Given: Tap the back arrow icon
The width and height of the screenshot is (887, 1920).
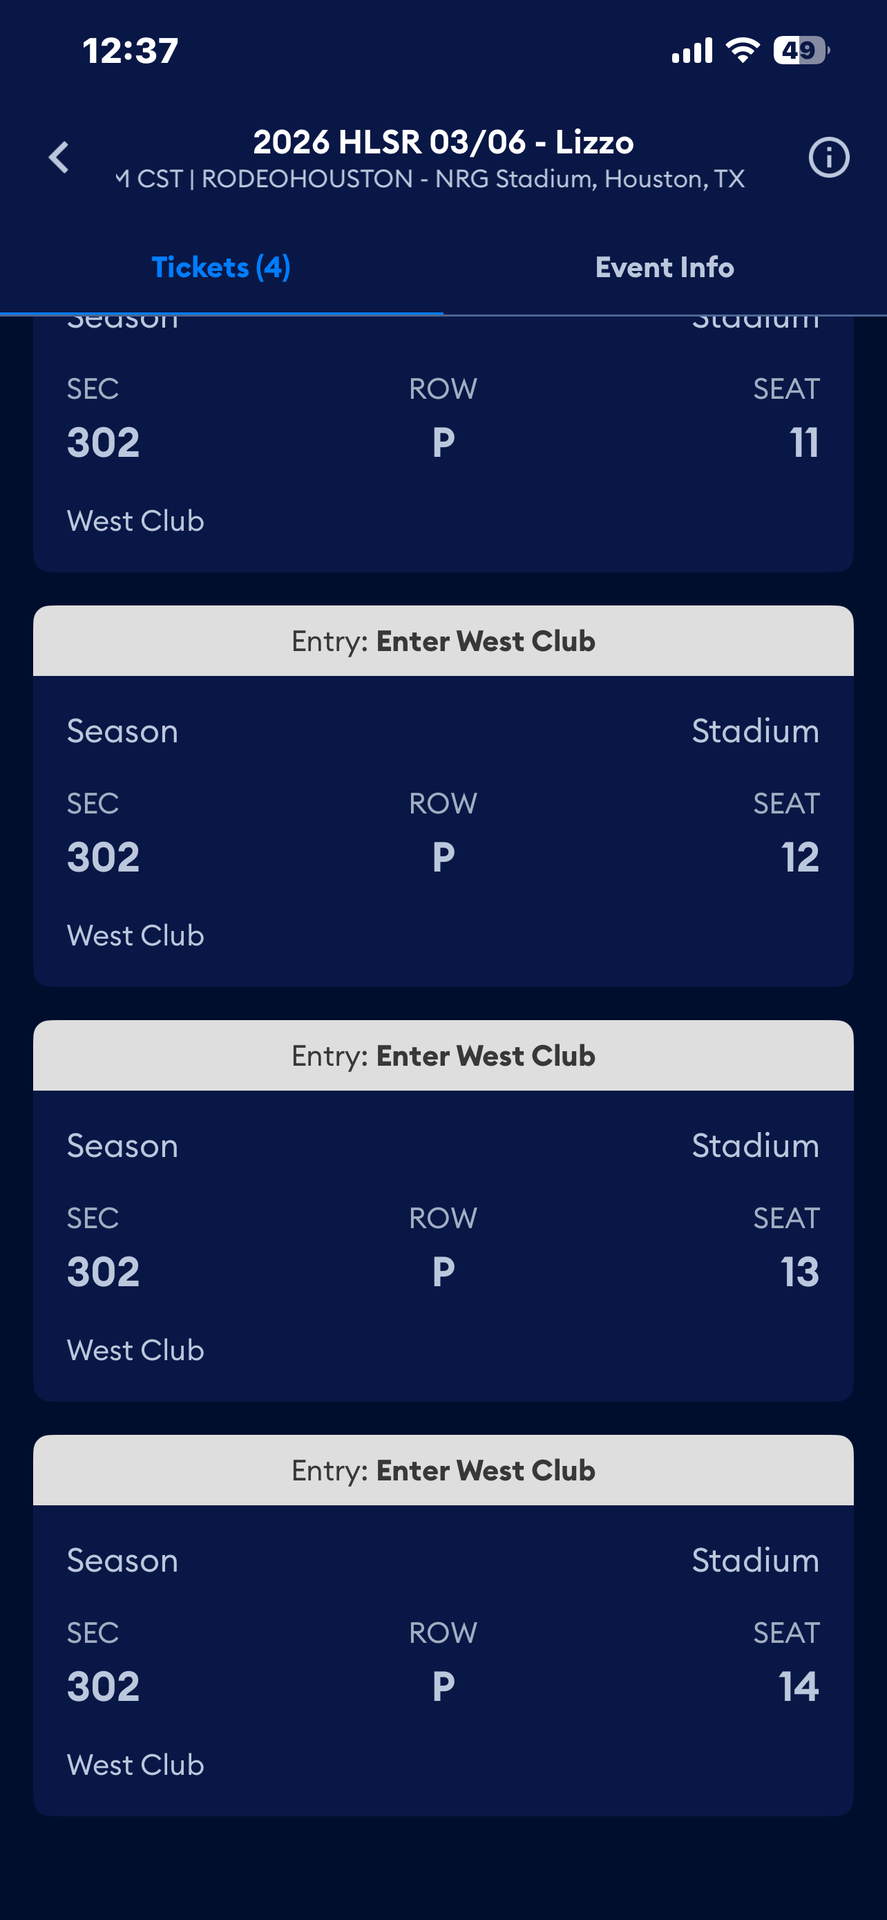Looking at the screenshot, I should point(60,157).
